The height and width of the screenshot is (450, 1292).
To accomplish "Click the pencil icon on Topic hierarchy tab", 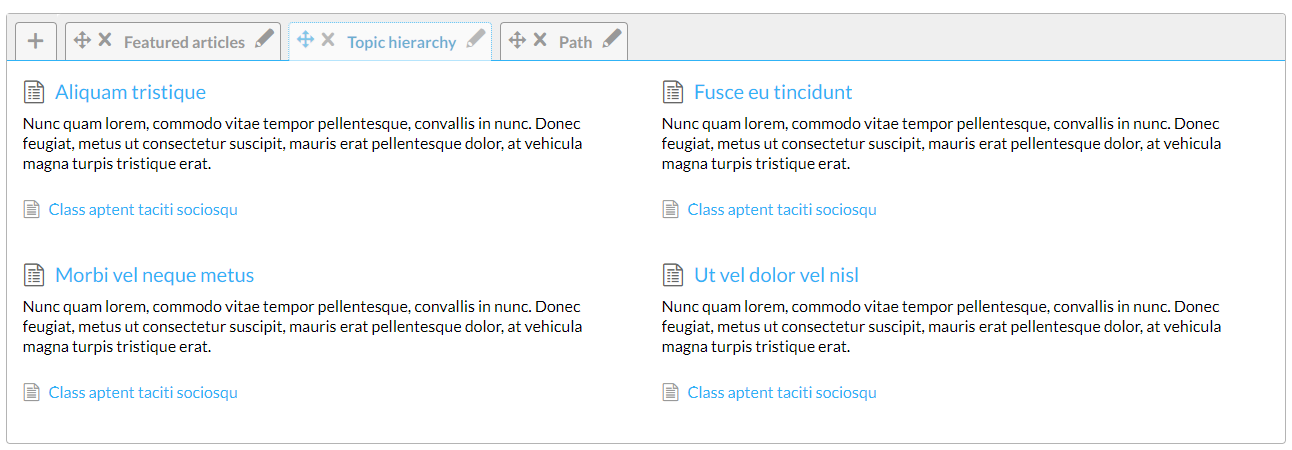I will pos(476,39).
